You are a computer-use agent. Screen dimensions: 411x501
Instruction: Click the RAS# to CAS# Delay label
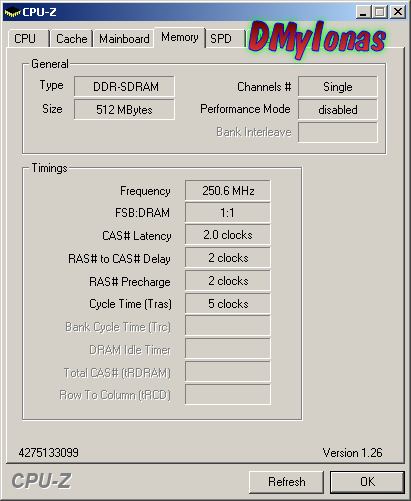[x=119, y=259]
